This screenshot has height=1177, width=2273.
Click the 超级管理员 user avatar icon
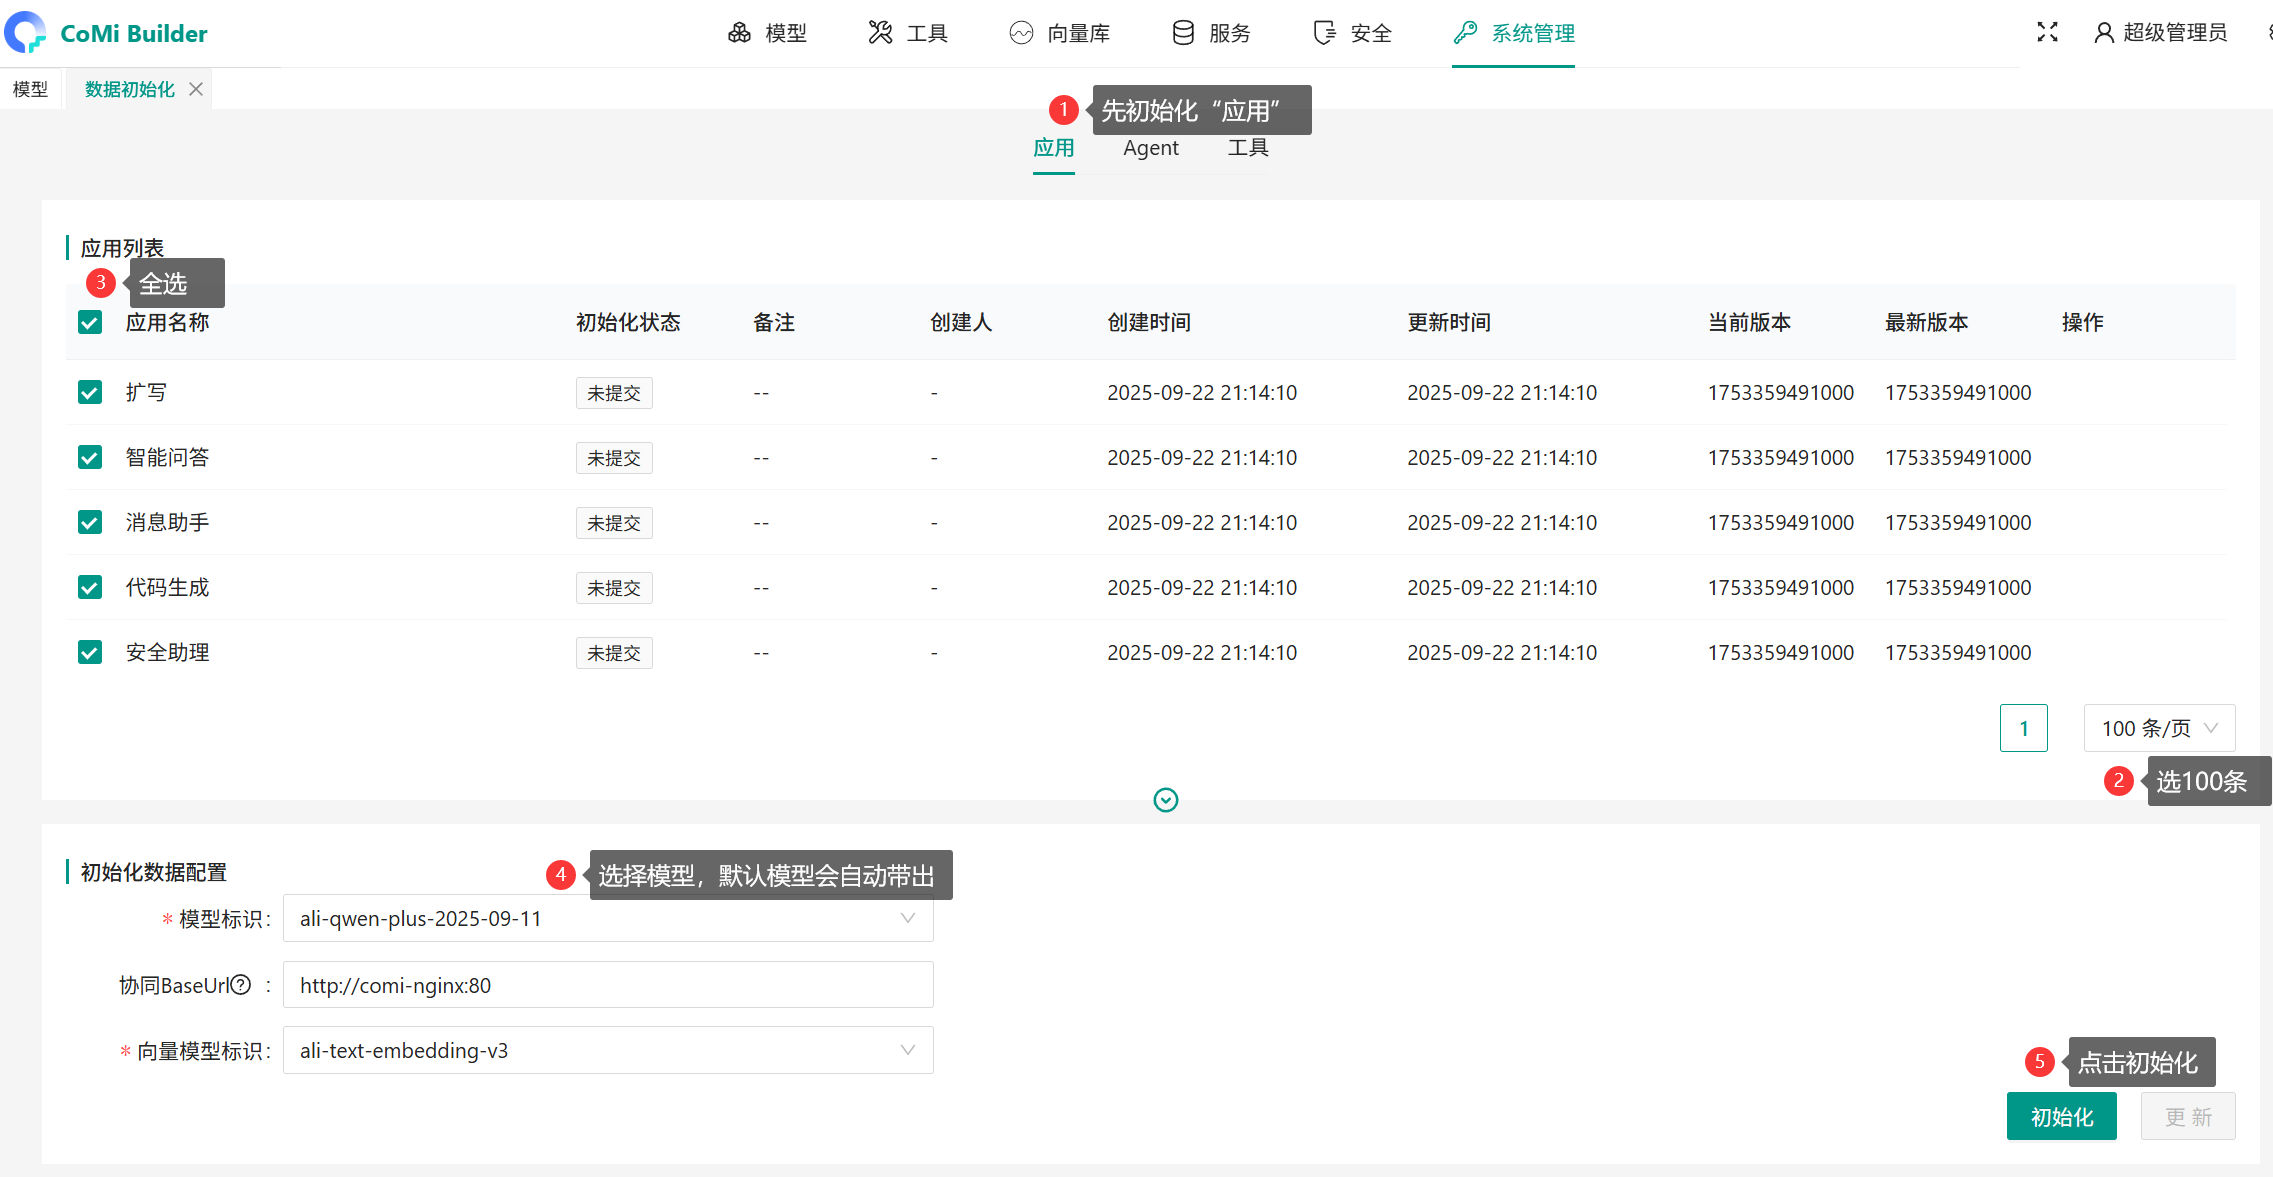(2104, 33)
